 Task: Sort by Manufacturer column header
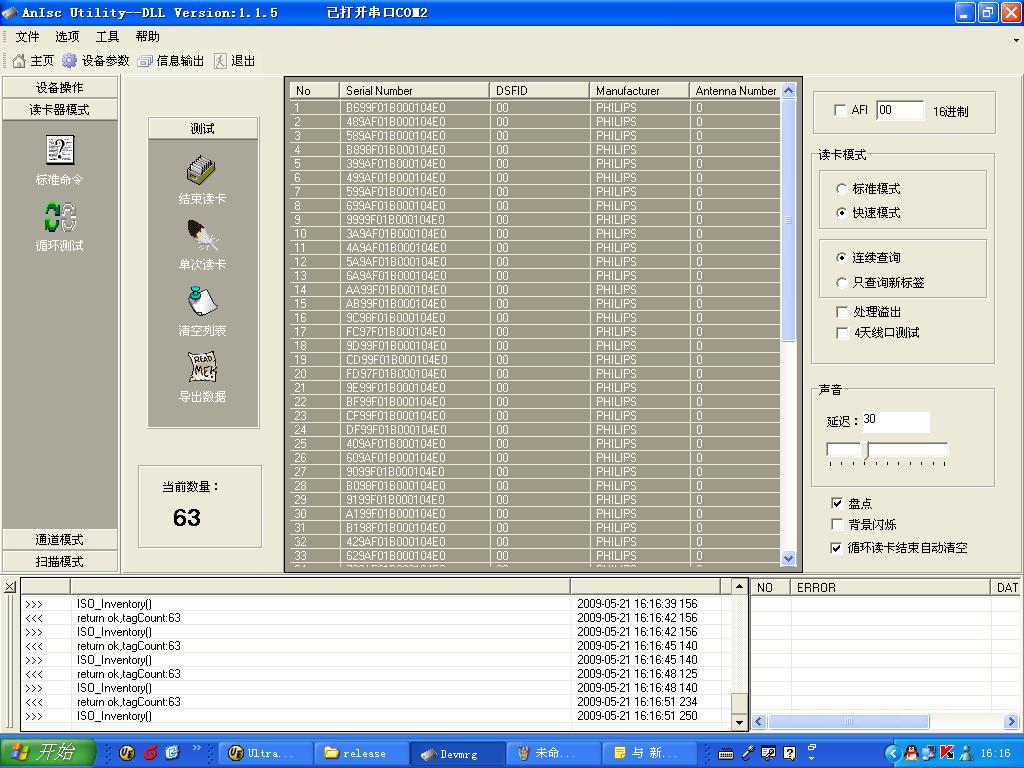tap(639, 91)
